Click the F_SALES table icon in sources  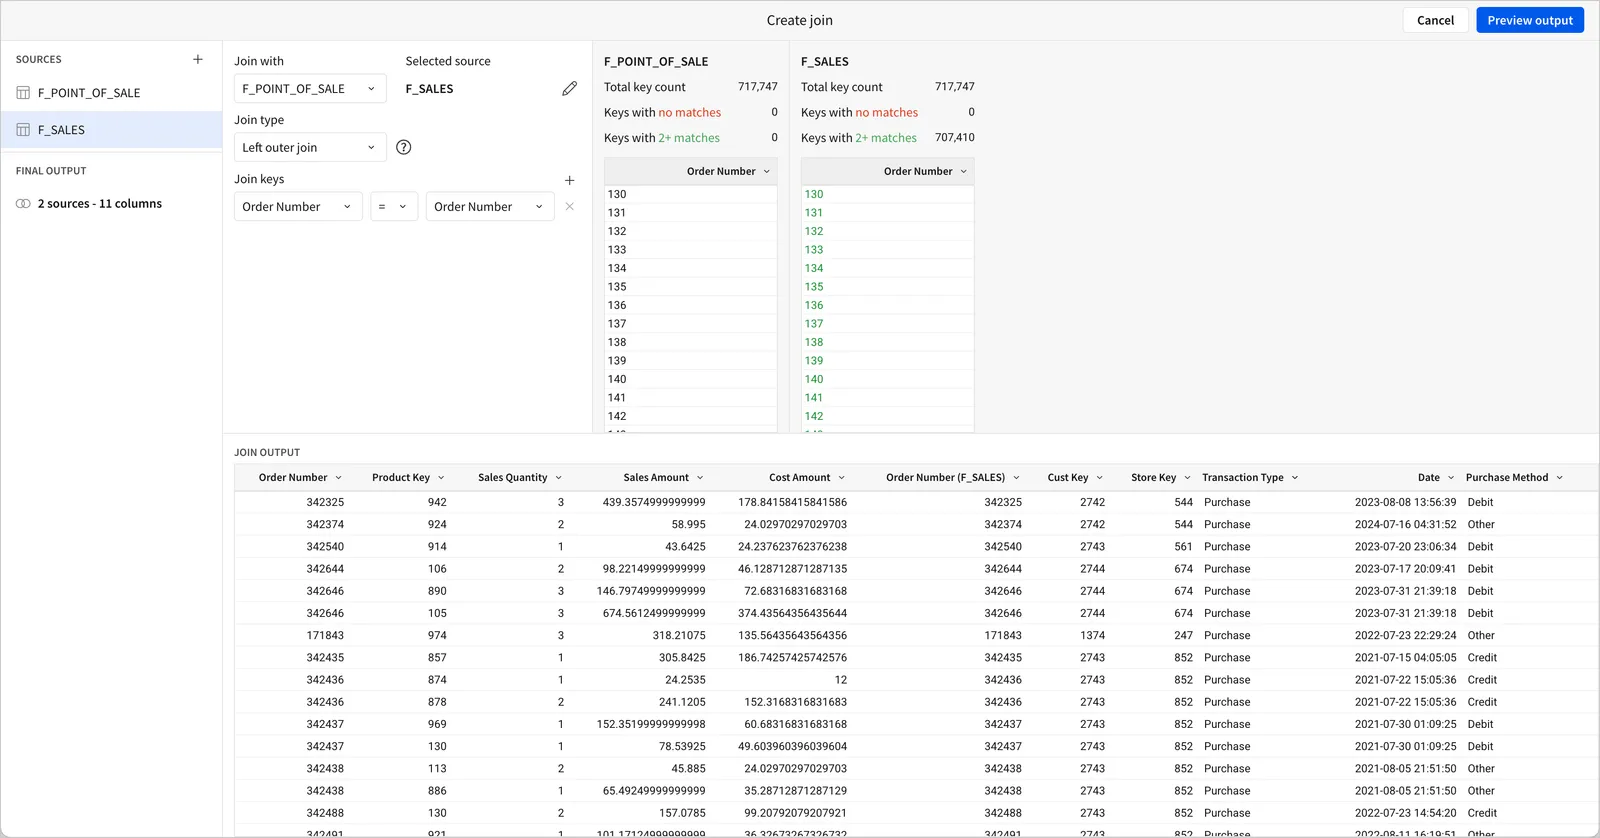23,130
